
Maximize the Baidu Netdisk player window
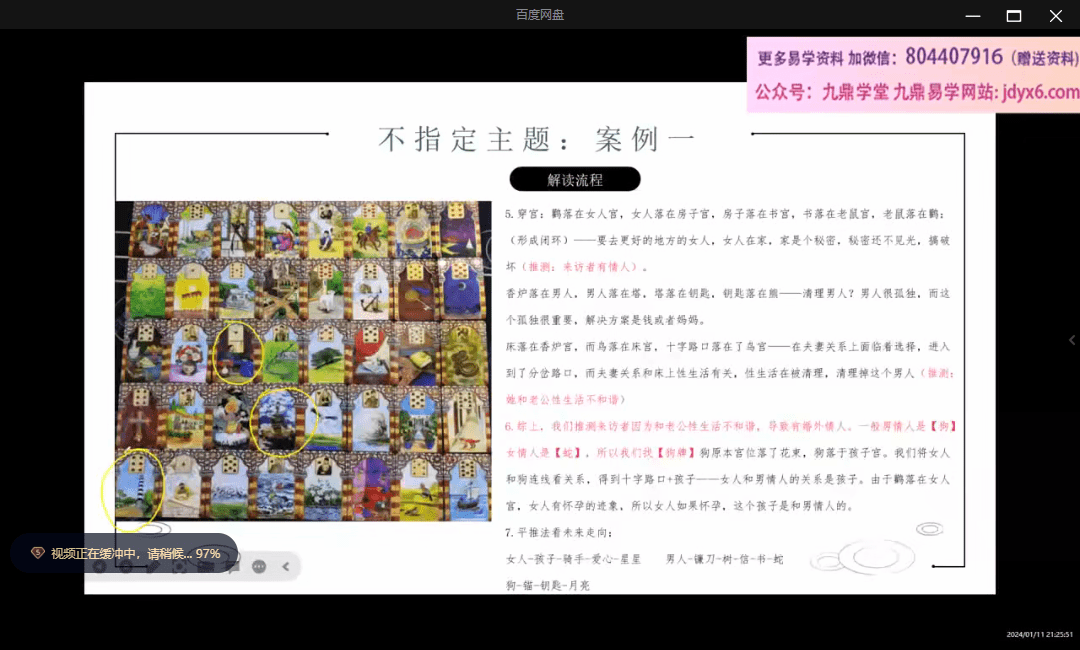[1013, 15]
